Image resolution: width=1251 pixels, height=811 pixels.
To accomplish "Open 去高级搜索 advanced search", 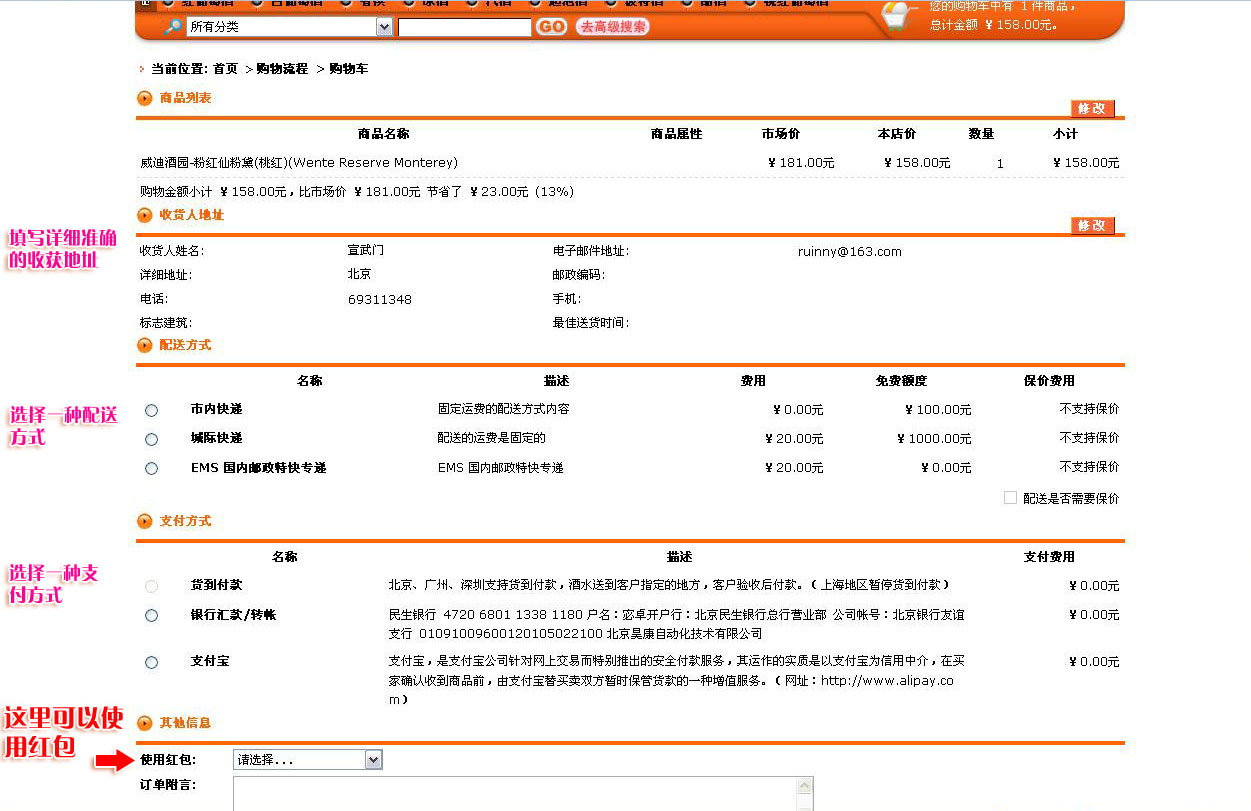I will 612,27.
